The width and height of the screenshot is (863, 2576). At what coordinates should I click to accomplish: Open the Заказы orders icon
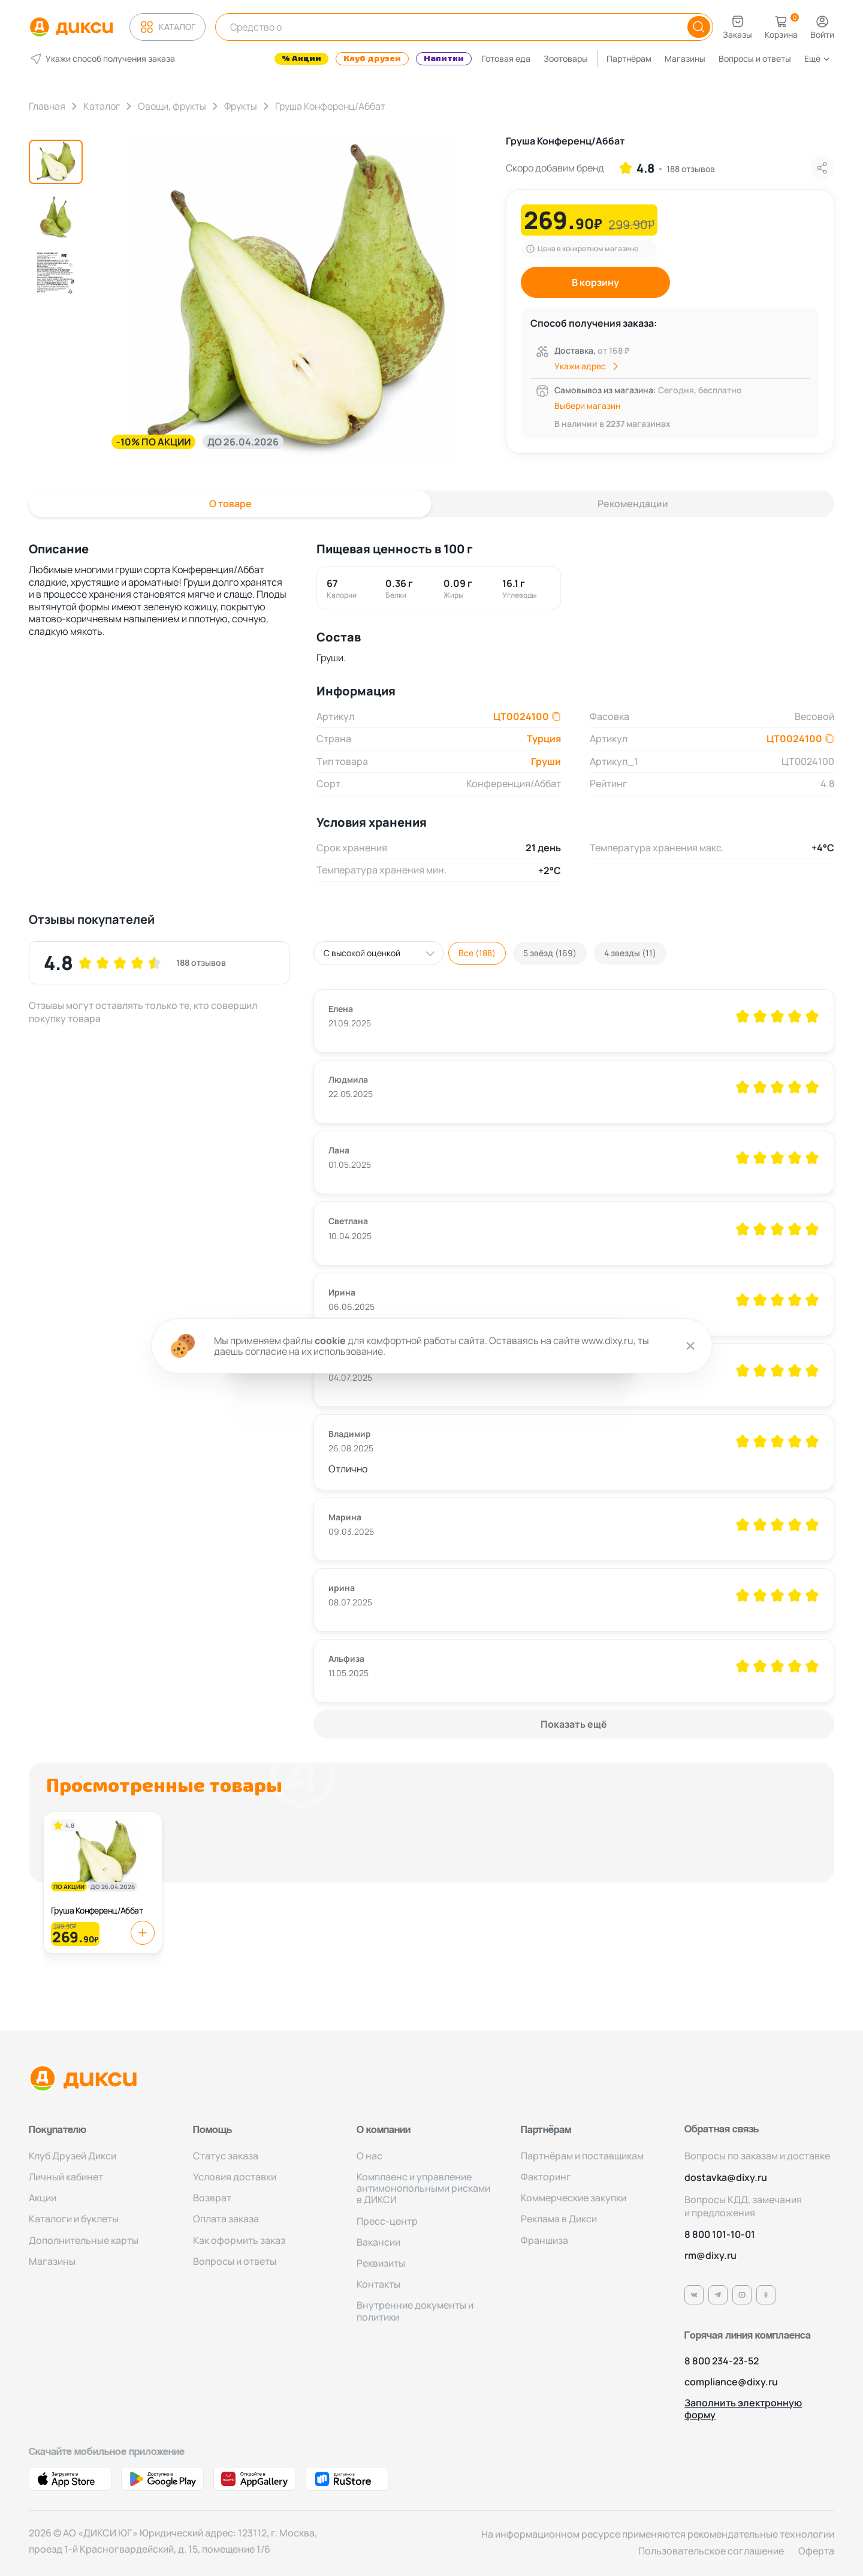737,26
